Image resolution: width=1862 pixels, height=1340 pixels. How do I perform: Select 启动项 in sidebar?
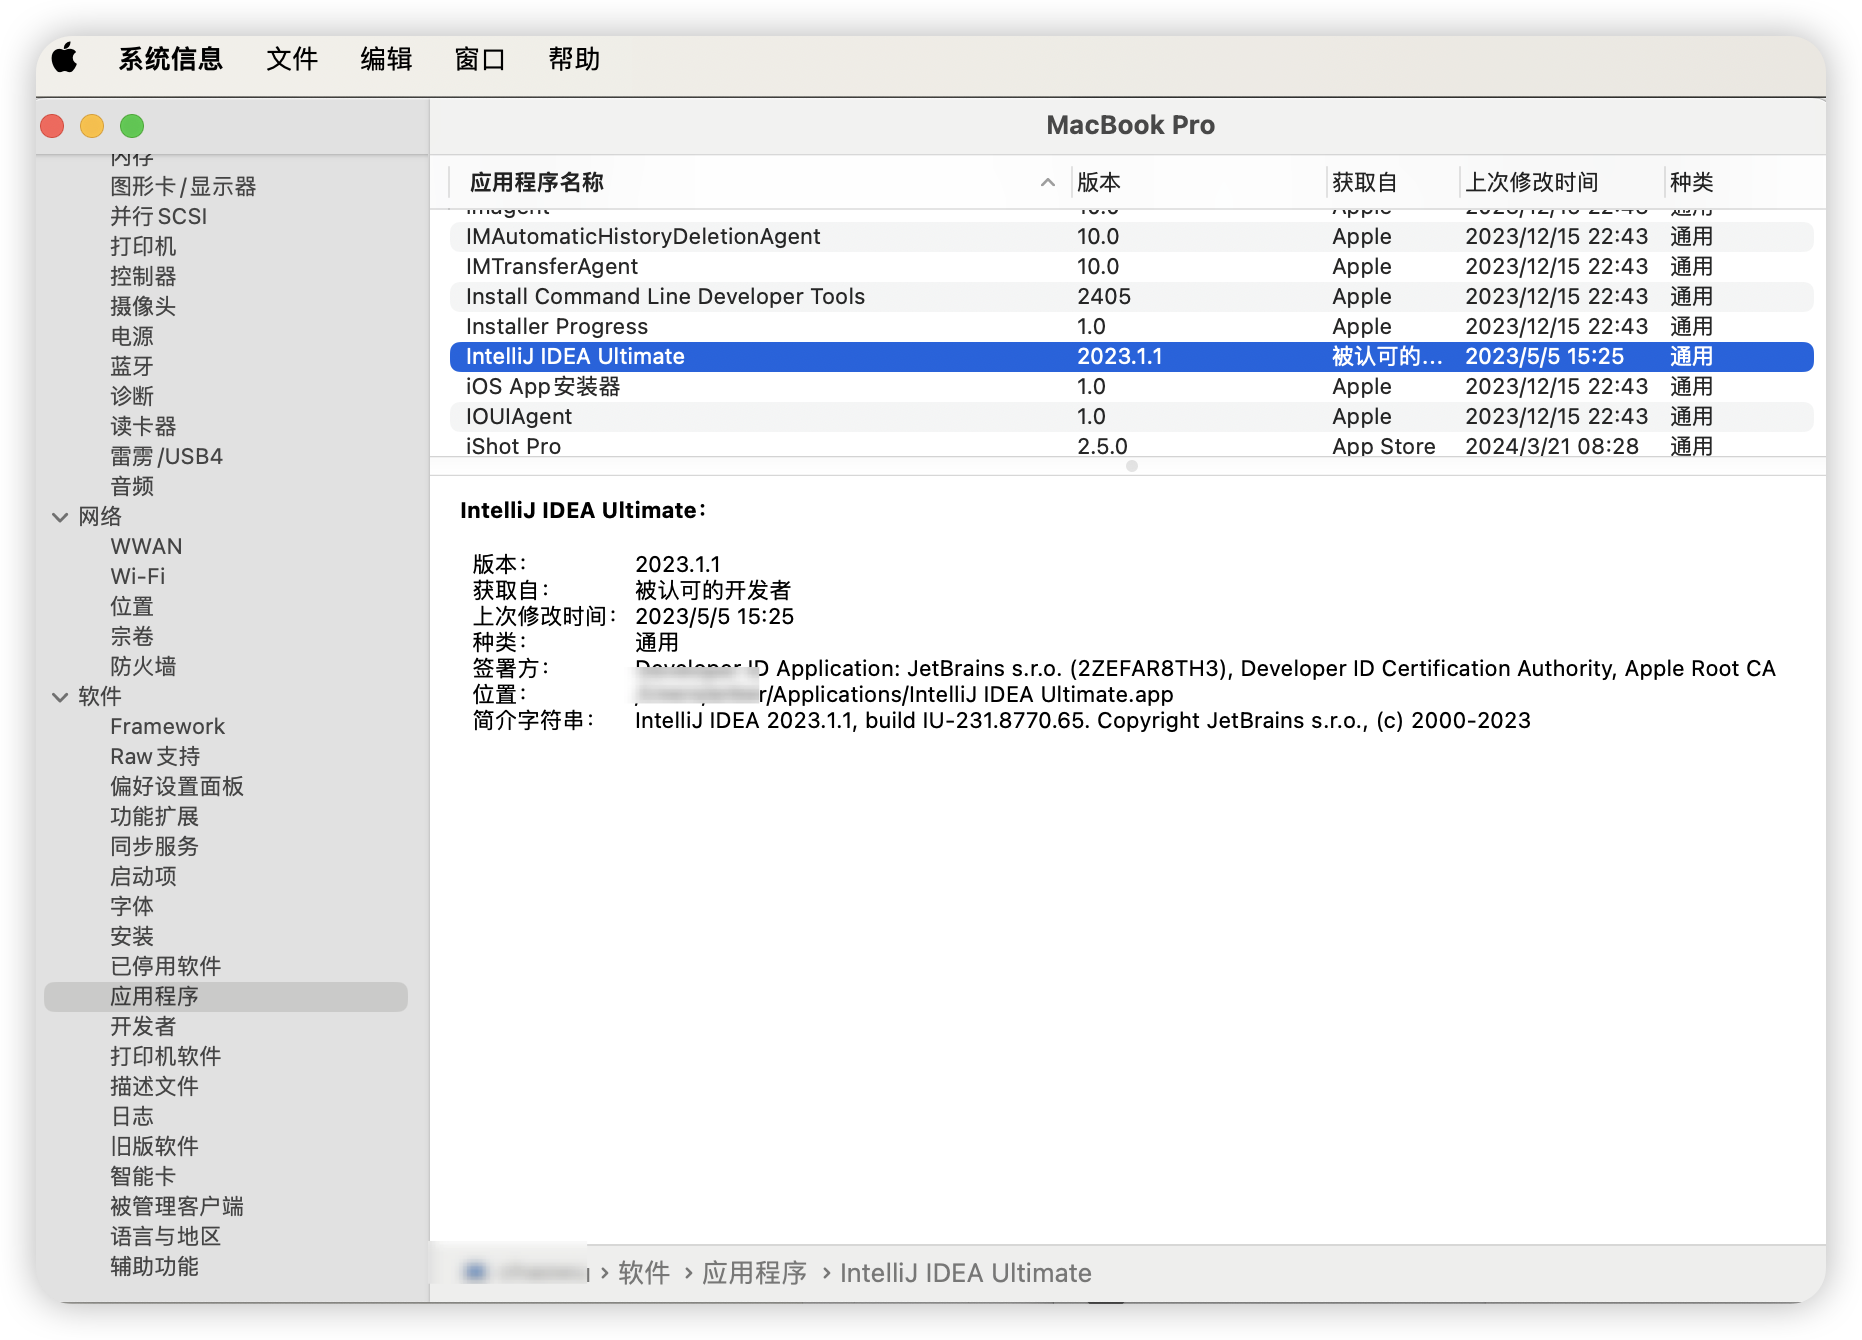pos(143,877)
